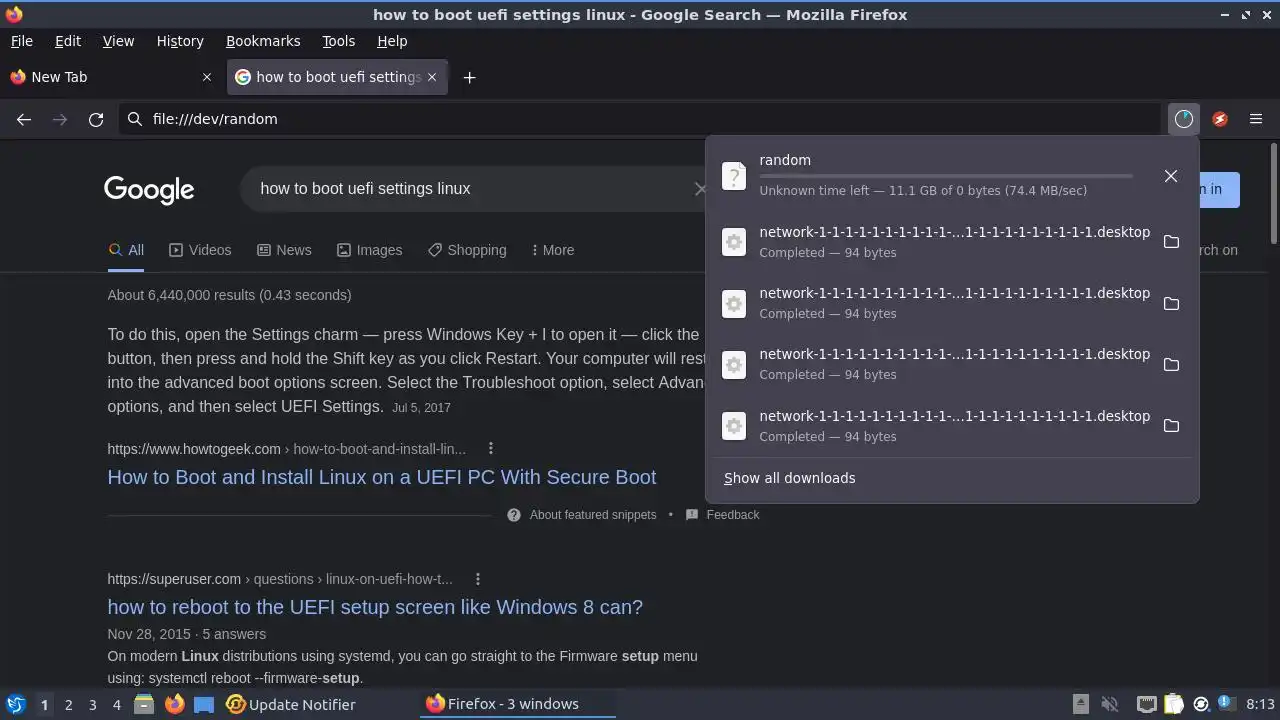
Task: Clear the Google search box text
Action: (x=700, y=189)
